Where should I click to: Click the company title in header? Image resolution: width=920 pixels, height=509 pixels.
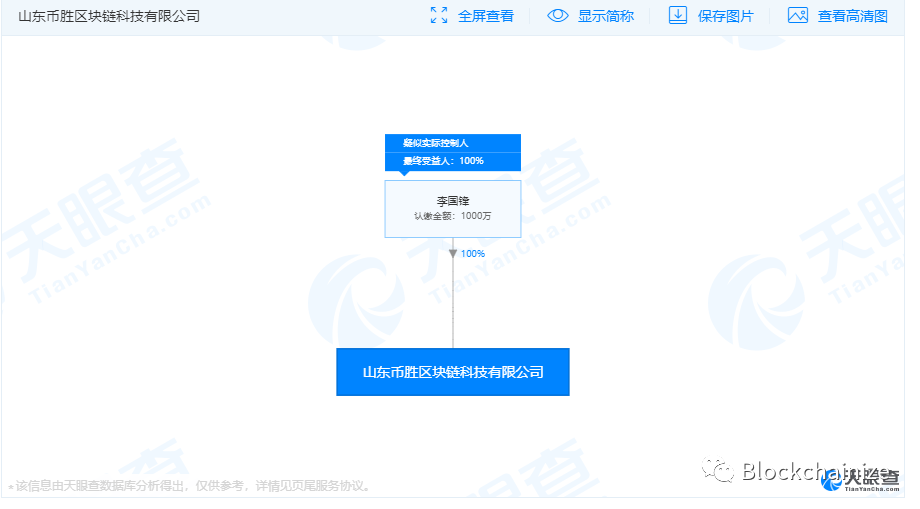click(x=109, y=16)
